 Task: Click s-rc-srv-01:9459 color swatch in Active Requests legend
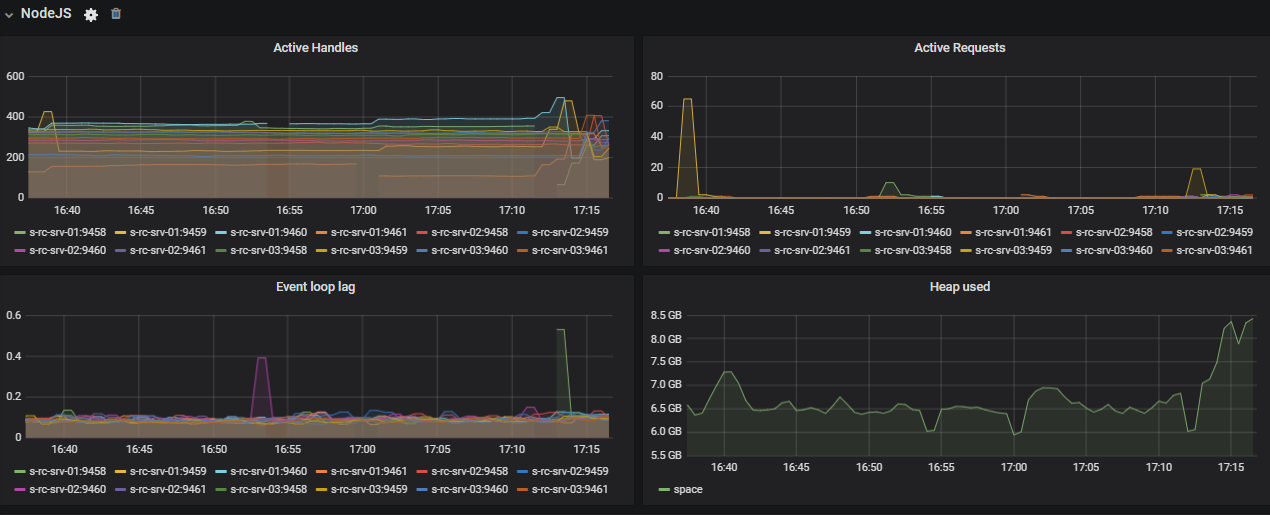click(x=765, y=233)
